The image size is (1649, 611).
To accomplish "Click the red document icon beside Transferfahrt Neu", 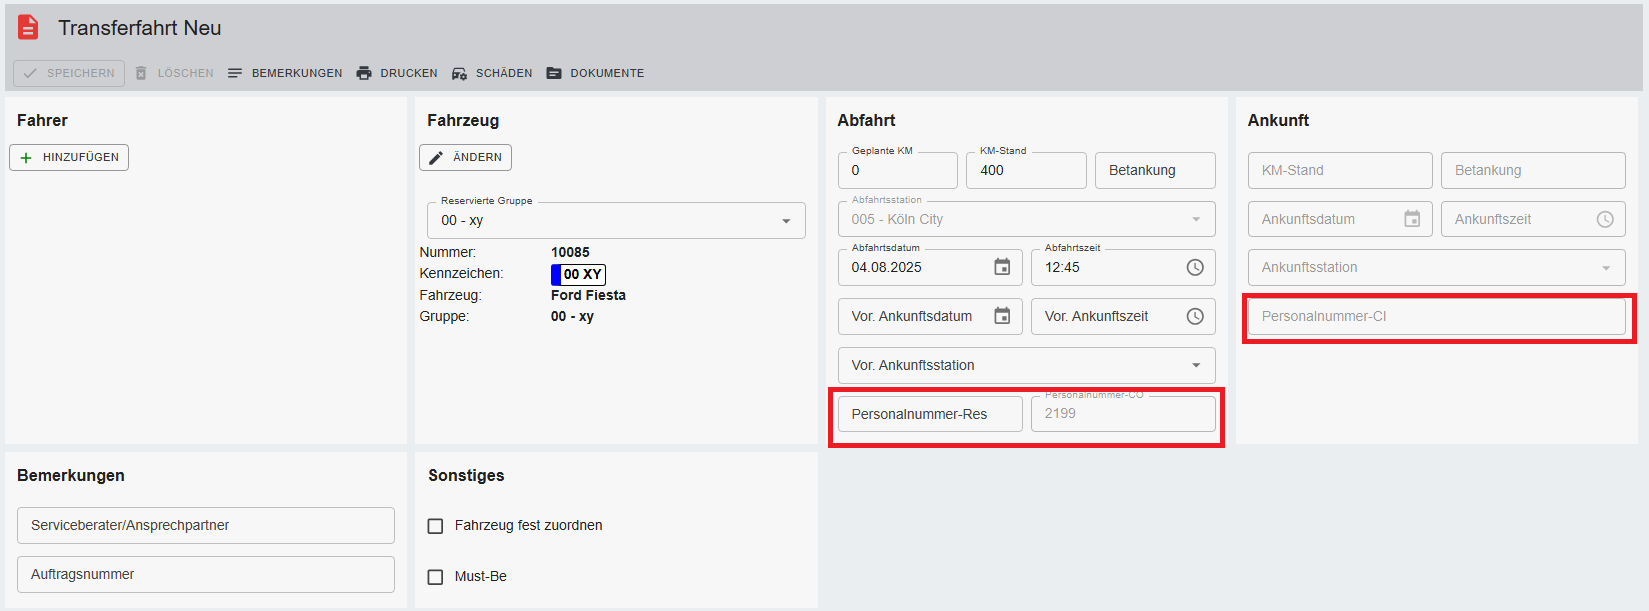I will click(28, 28).
